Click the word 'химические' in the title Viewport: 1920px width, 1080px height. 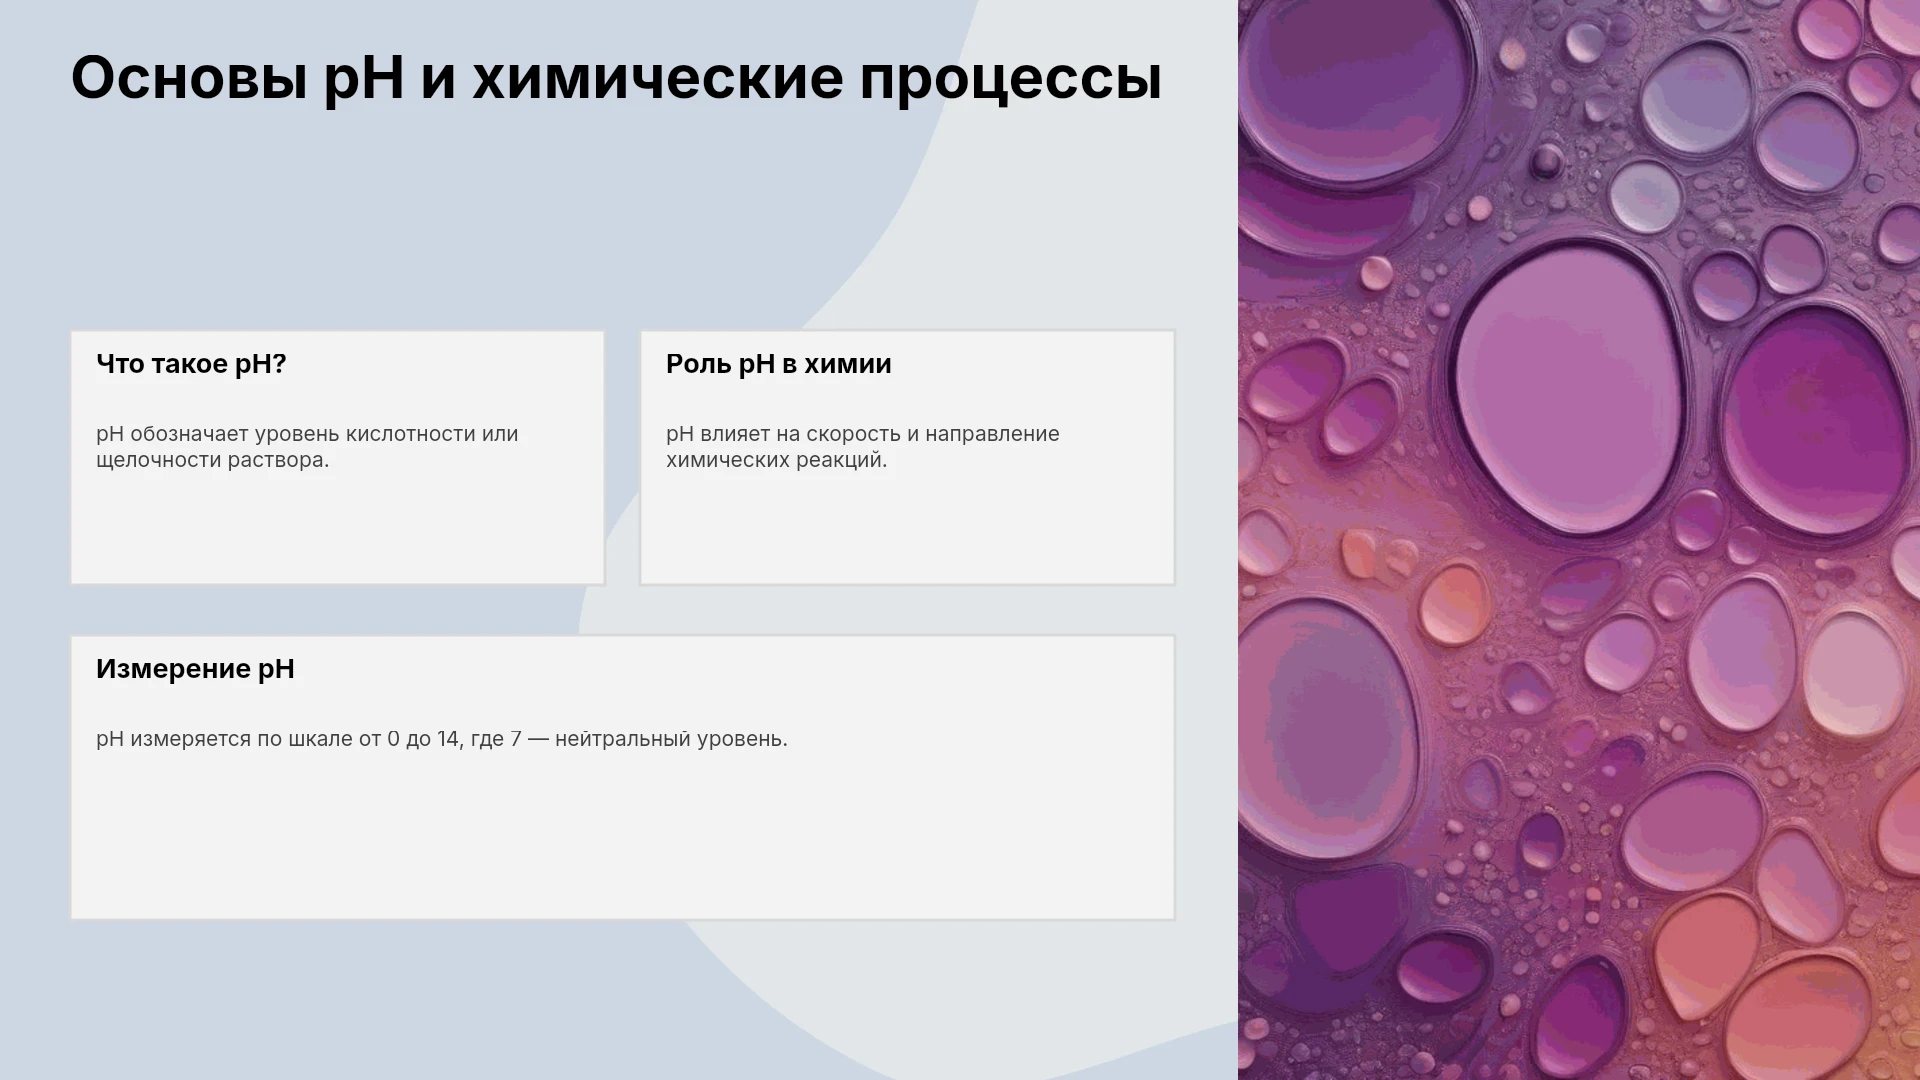tap(658, 78)
